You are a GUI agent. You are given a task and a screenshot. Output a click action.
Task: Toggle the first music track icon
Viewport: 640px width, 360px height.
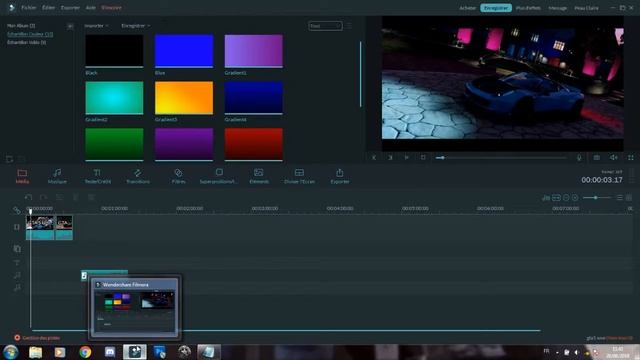pyautogui.click(x=17, y=276)
